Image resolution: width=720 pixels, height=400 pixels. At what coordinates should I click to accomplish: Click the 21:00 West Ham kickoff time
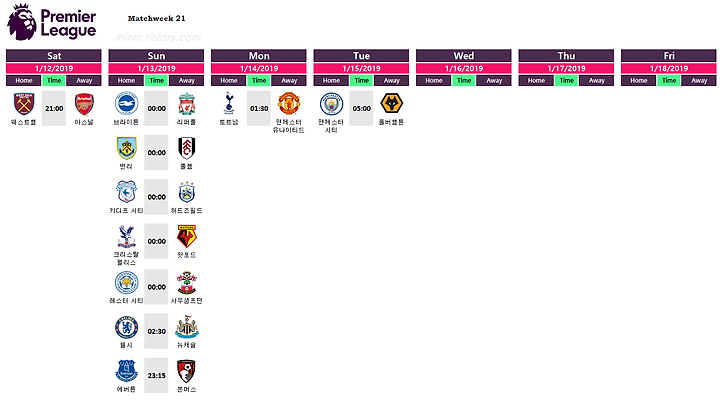[54, 108]
